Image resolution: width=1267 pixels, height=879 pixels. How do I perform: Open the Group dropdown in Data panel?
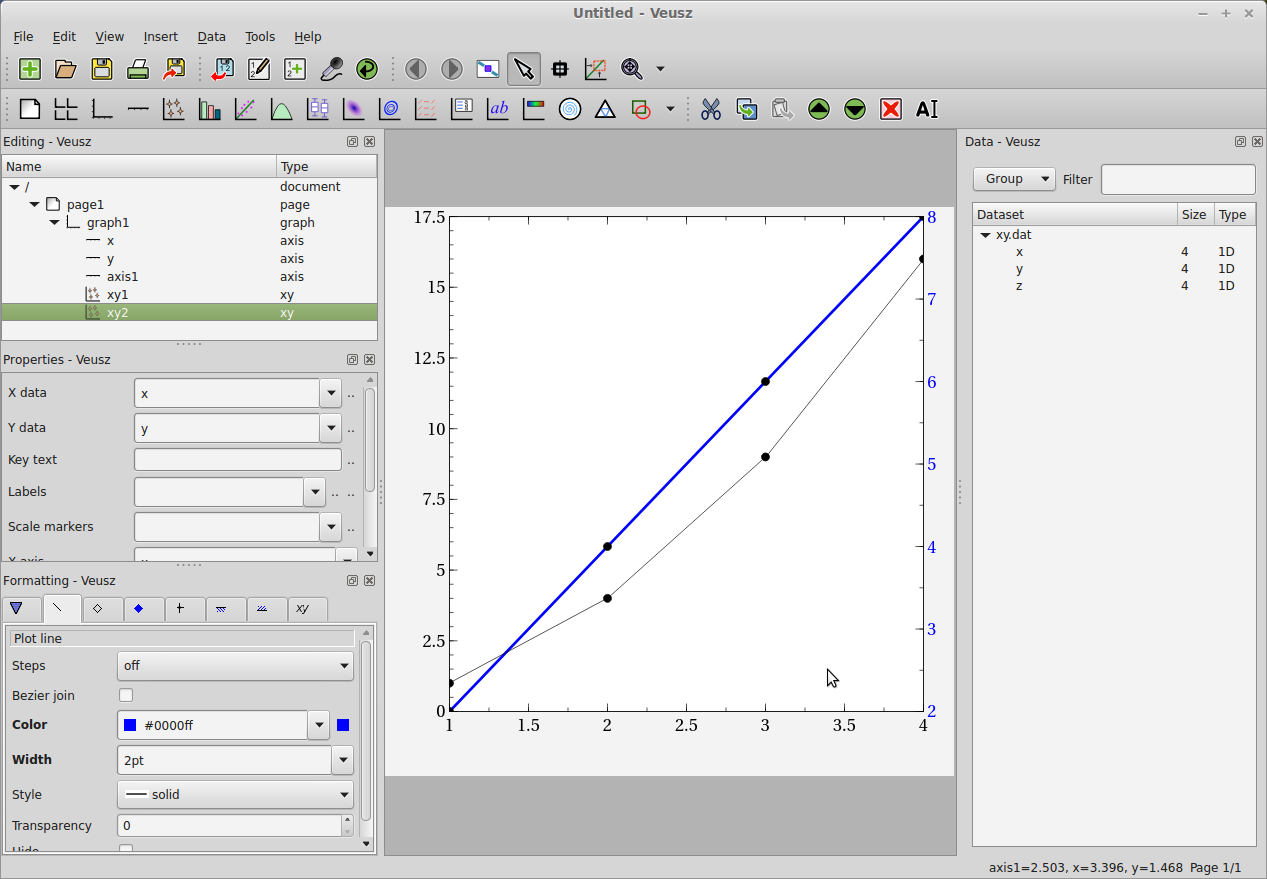click(x=1013, y=178)
